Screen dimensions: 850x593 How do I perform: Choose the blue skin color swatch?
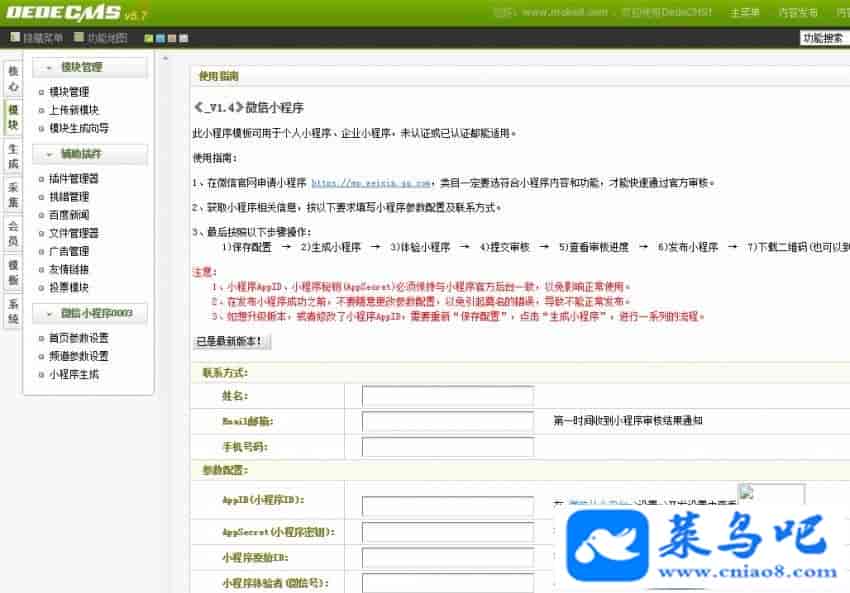point(160,38)
